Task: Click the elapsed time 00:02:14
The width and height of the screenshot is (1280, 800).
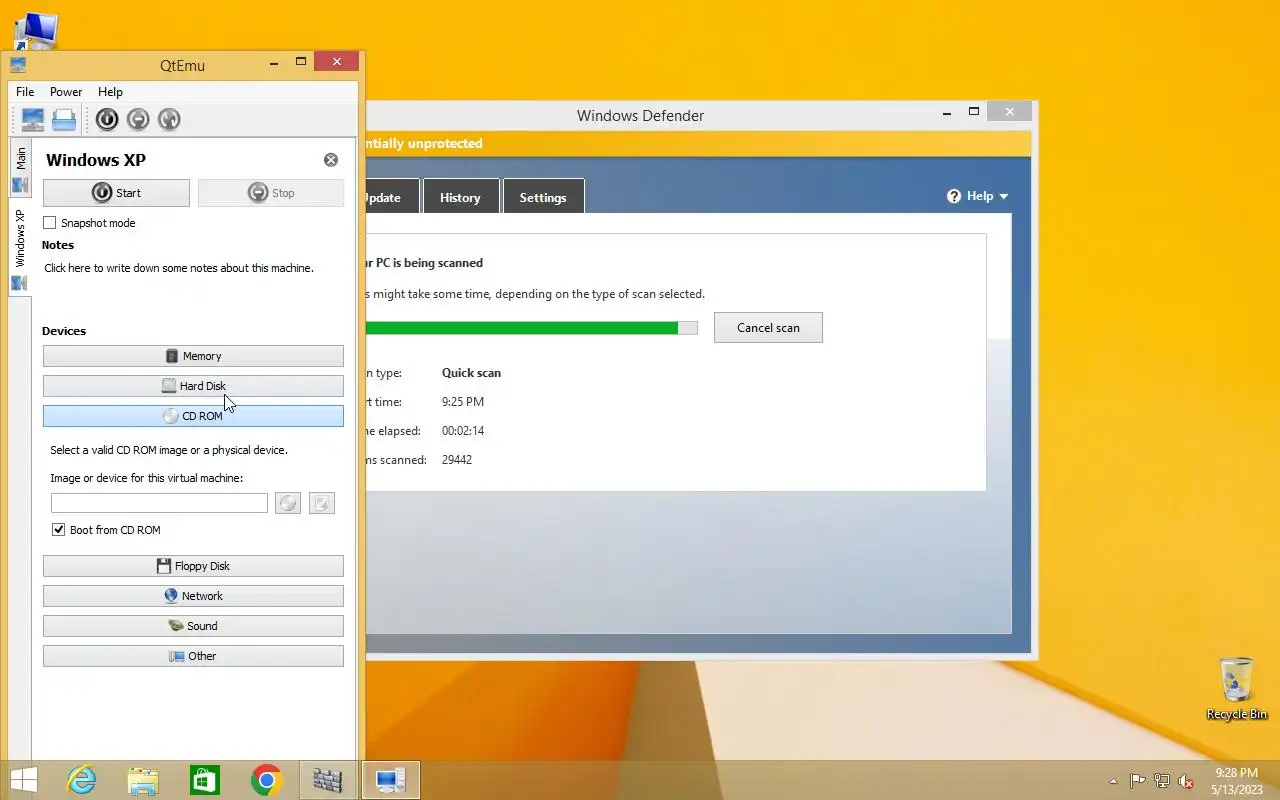Action: pos(463,431)
